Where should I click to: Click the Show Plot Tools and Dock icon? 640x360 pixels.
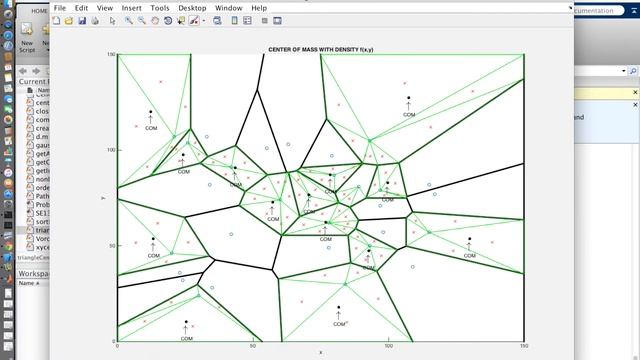click(x=277, y=20)
